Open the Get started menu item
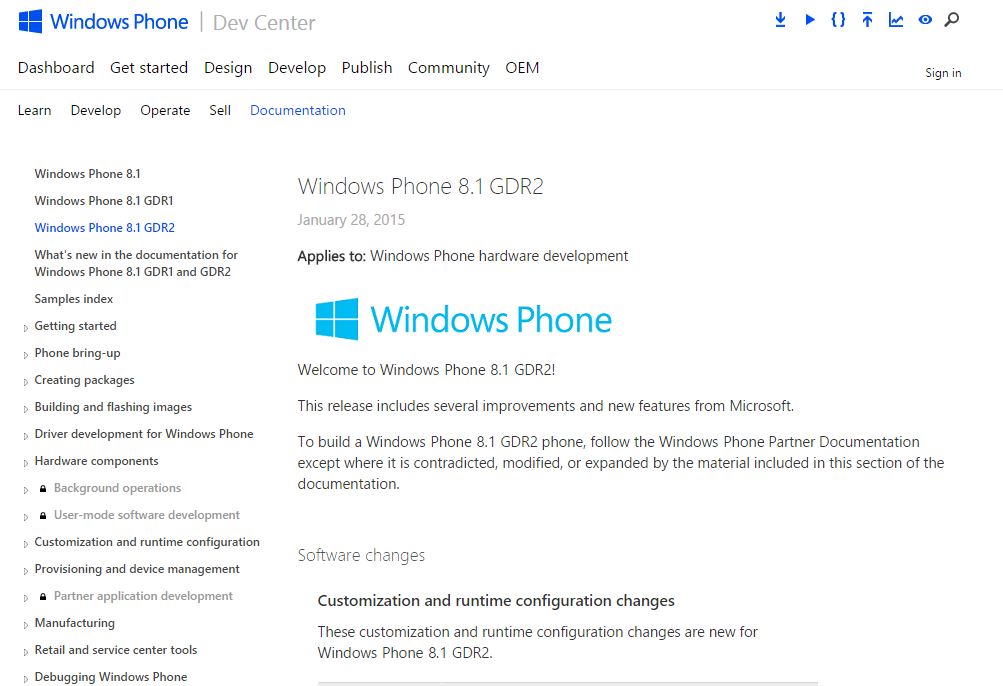 (149, 68)
